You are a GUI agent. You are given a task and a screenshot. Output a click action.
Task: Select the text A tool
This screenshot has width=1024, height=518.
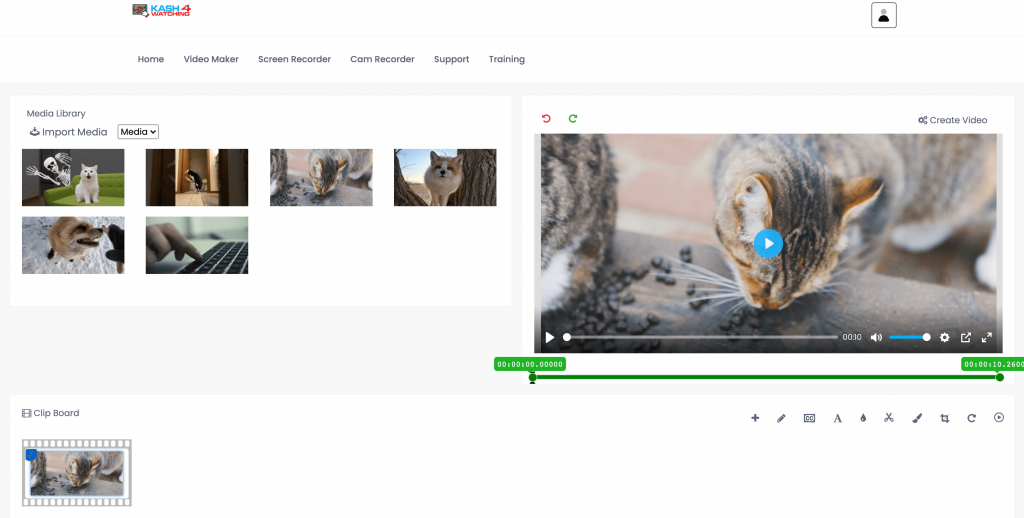pyautogui.click(x=837, y=418)
